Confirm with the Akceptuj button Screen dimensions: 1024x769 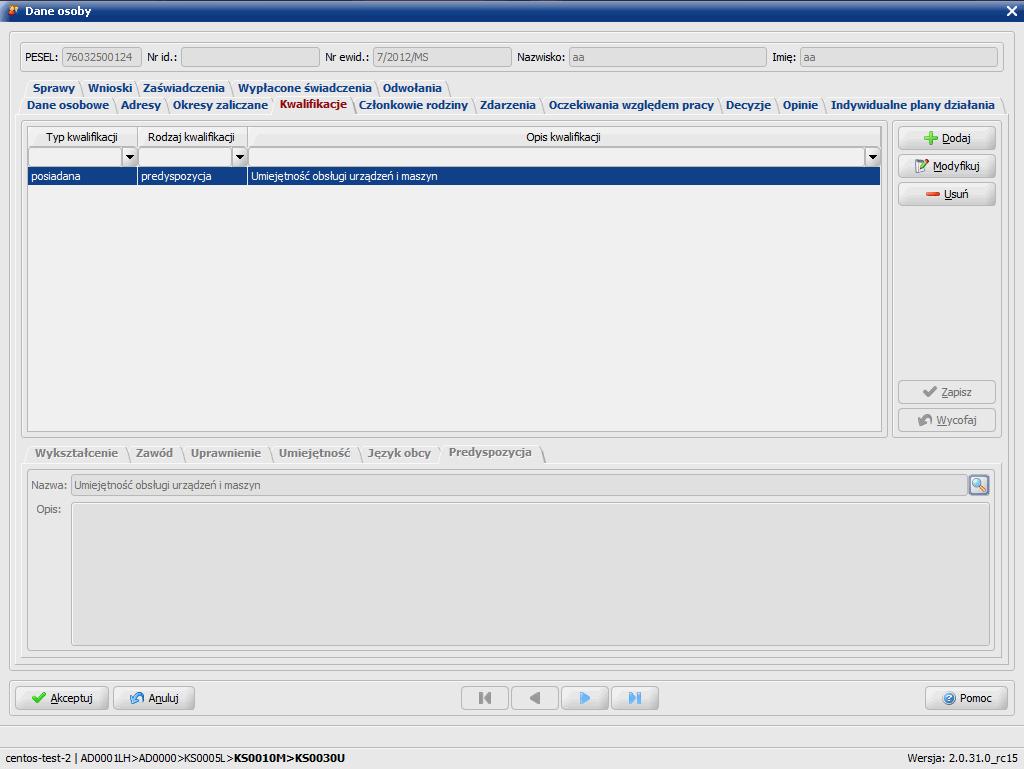pyautogui.click(x=62, y=698)
